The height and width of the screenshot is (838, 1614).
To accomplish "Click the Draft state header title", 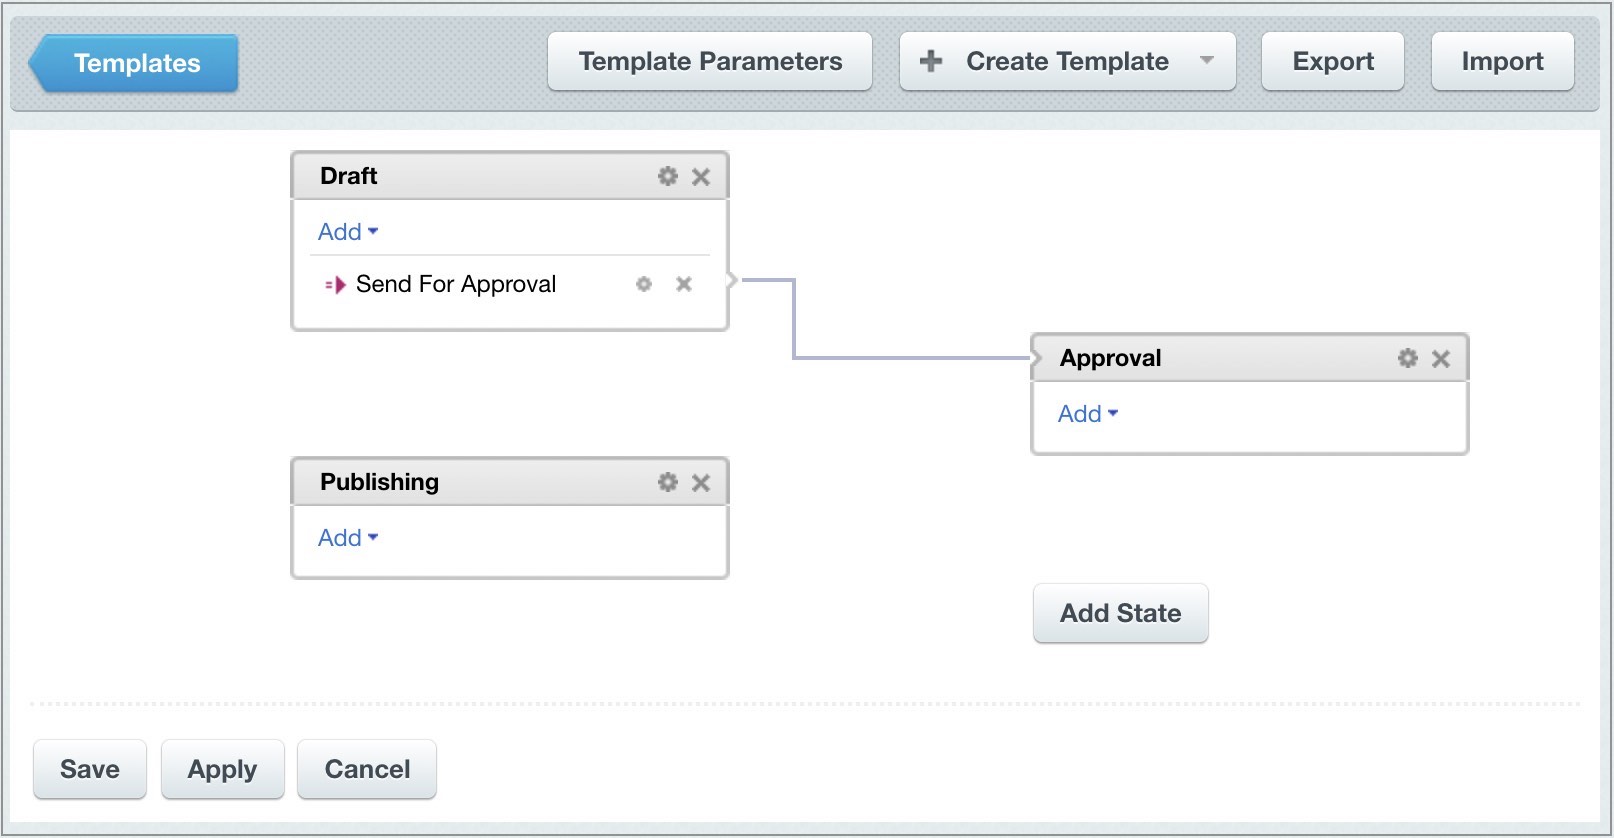I will click(x=349, y=176).
